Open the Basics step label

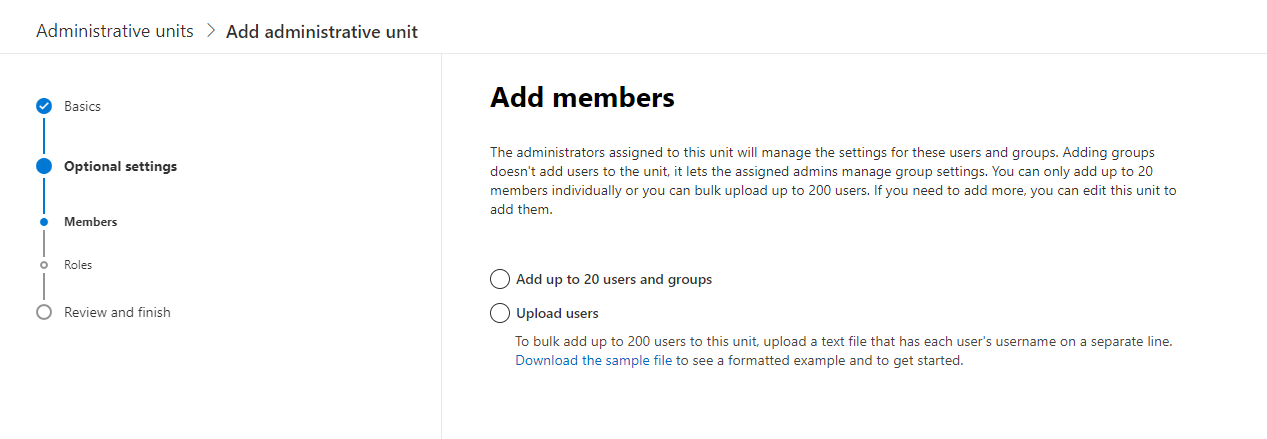82,106
